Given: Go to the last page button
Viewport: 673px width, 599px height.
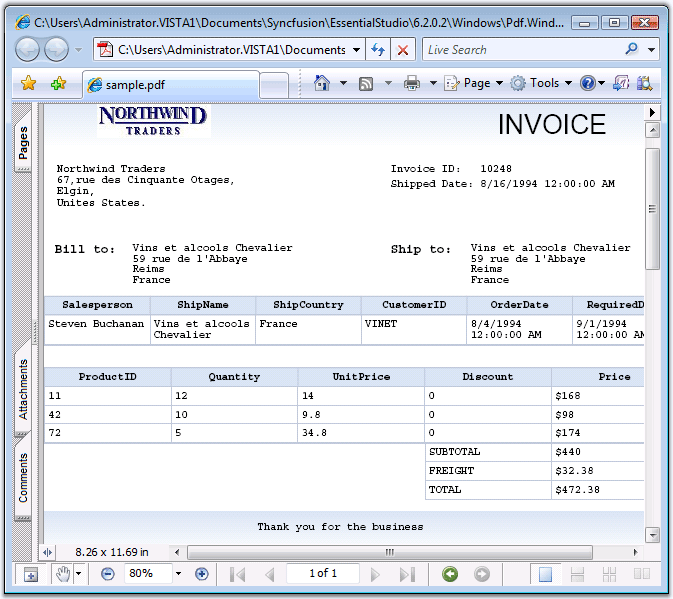Looking at the screenshot, I should (x=407, y=574).
